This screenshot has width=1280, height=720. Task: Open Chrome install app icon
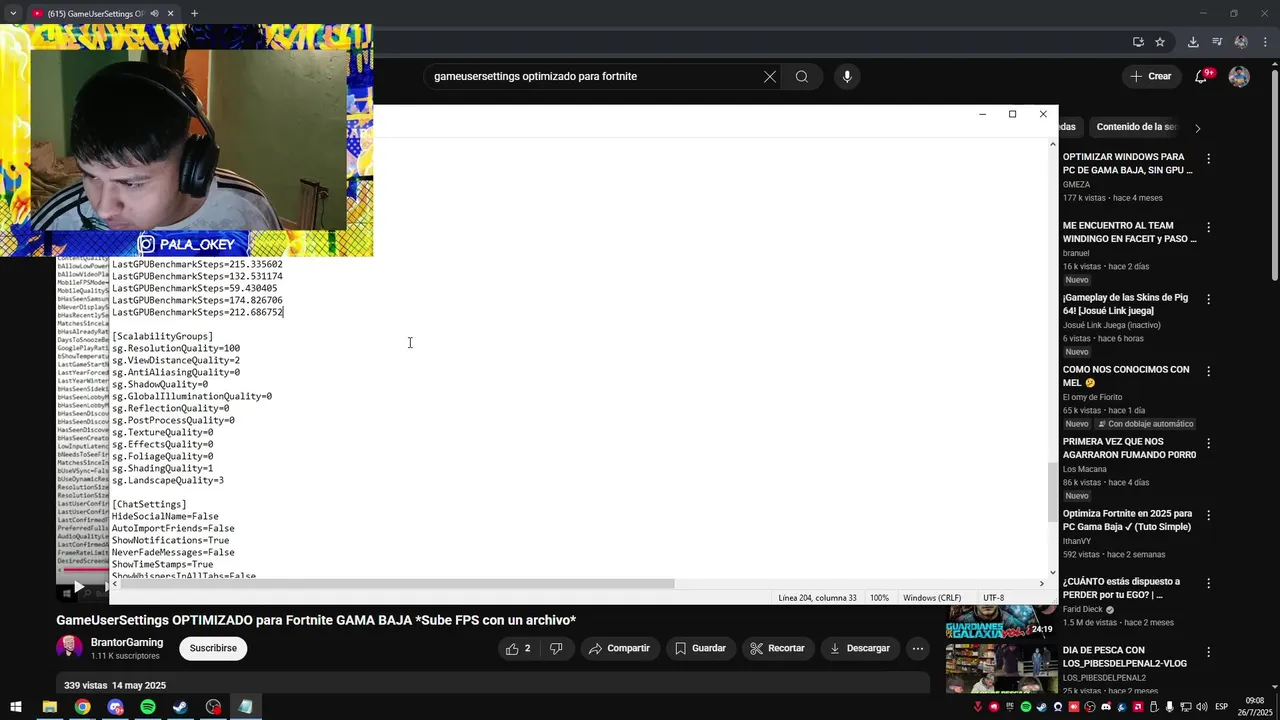1138,42
